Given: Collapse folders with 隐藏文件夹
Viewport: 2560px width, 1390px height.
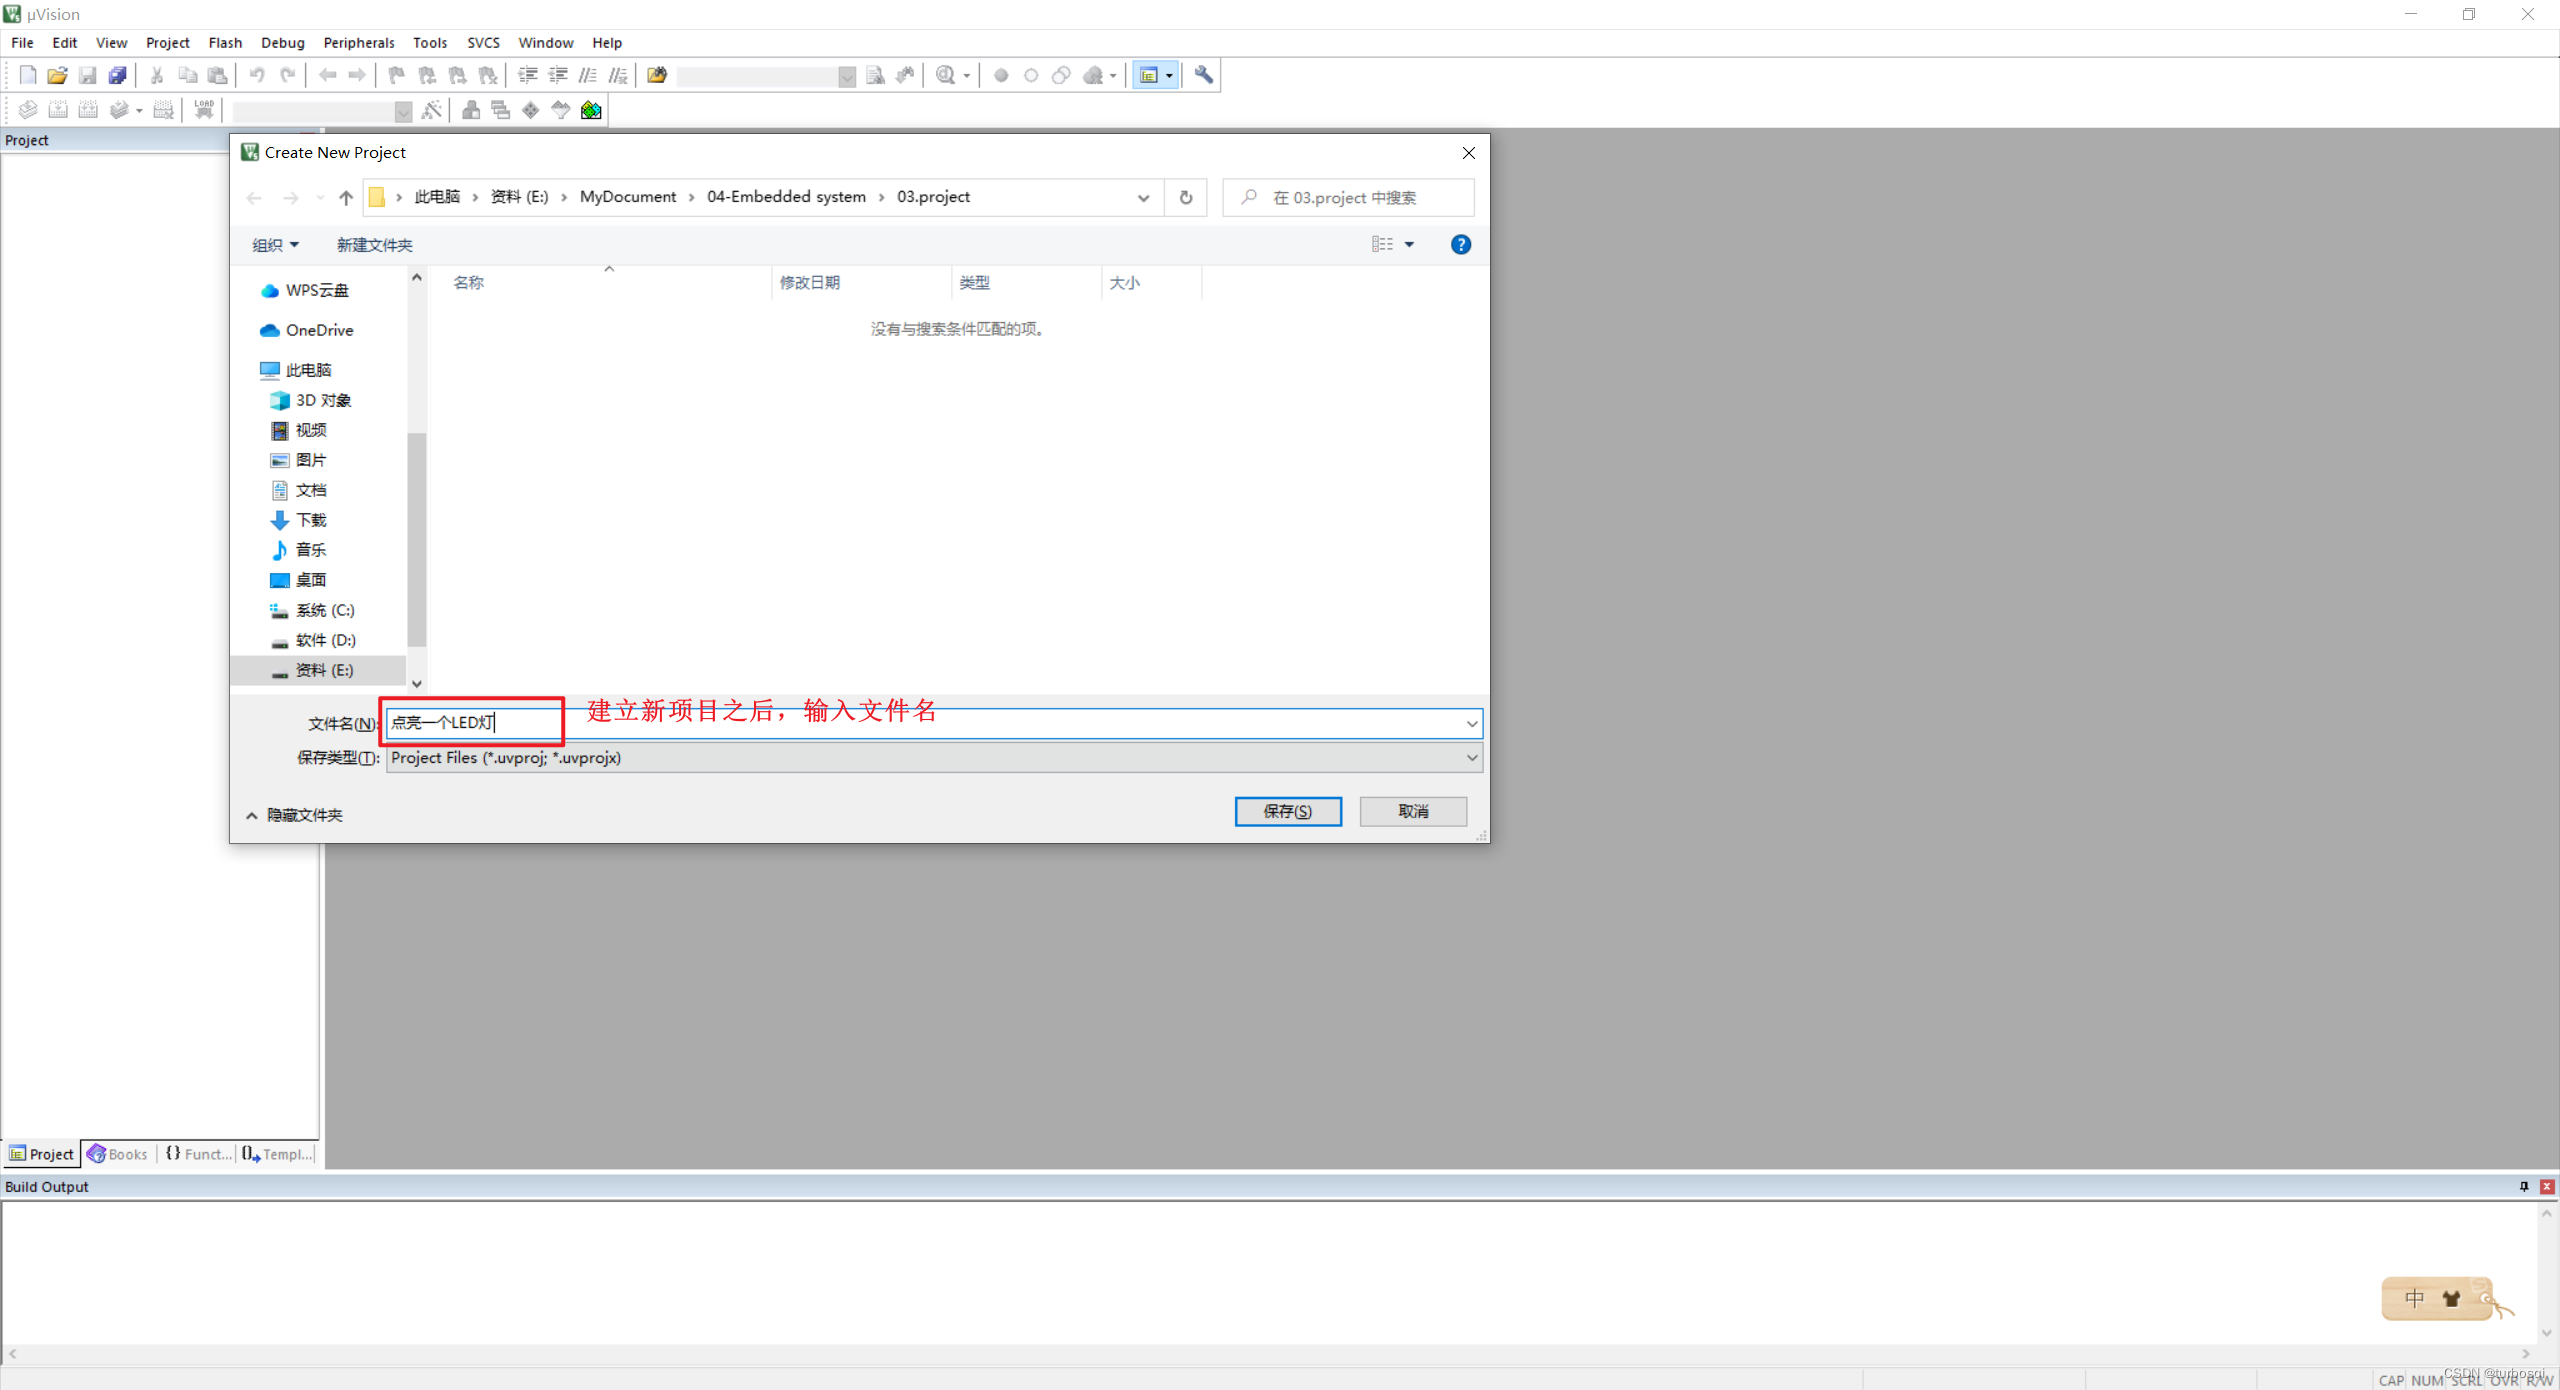Looking at the screenshot, I should coord(294,815).
